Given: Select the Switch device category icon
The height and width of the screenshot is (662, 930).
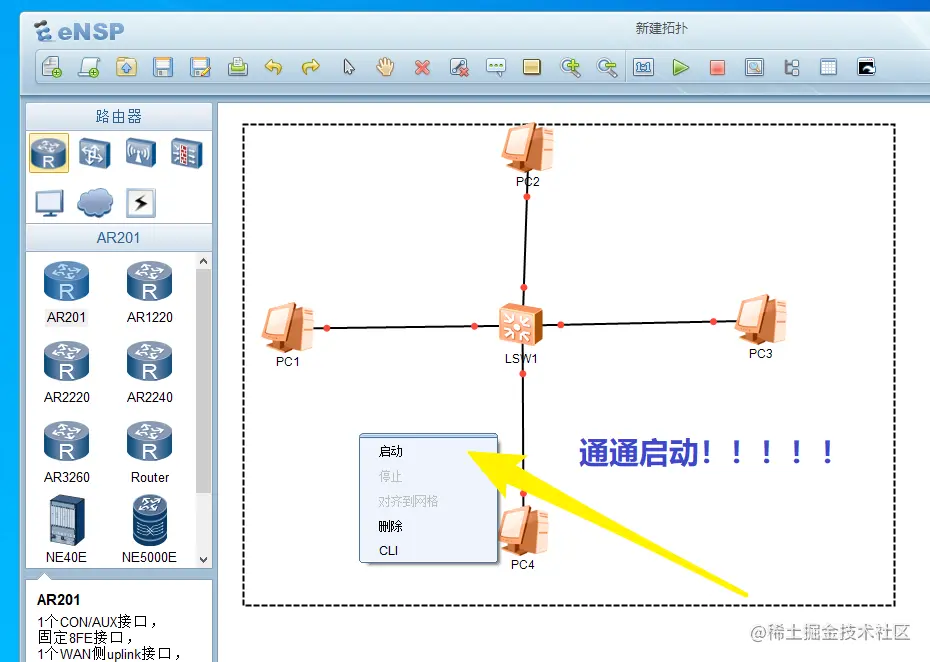Looking at the screenshot, I should pyautogui.click(x=95, y=153).
